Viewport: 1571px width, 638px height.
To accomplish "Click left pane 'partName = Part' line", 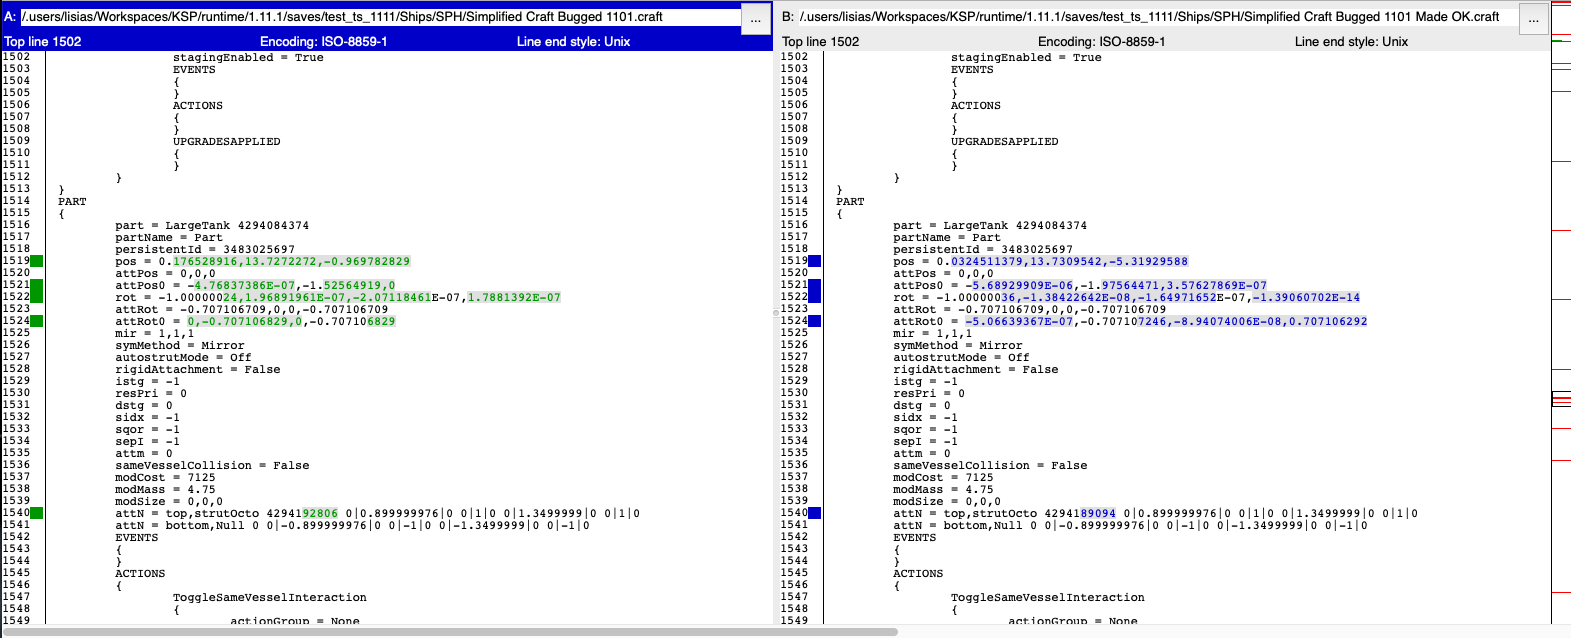I will click(169, 237).
